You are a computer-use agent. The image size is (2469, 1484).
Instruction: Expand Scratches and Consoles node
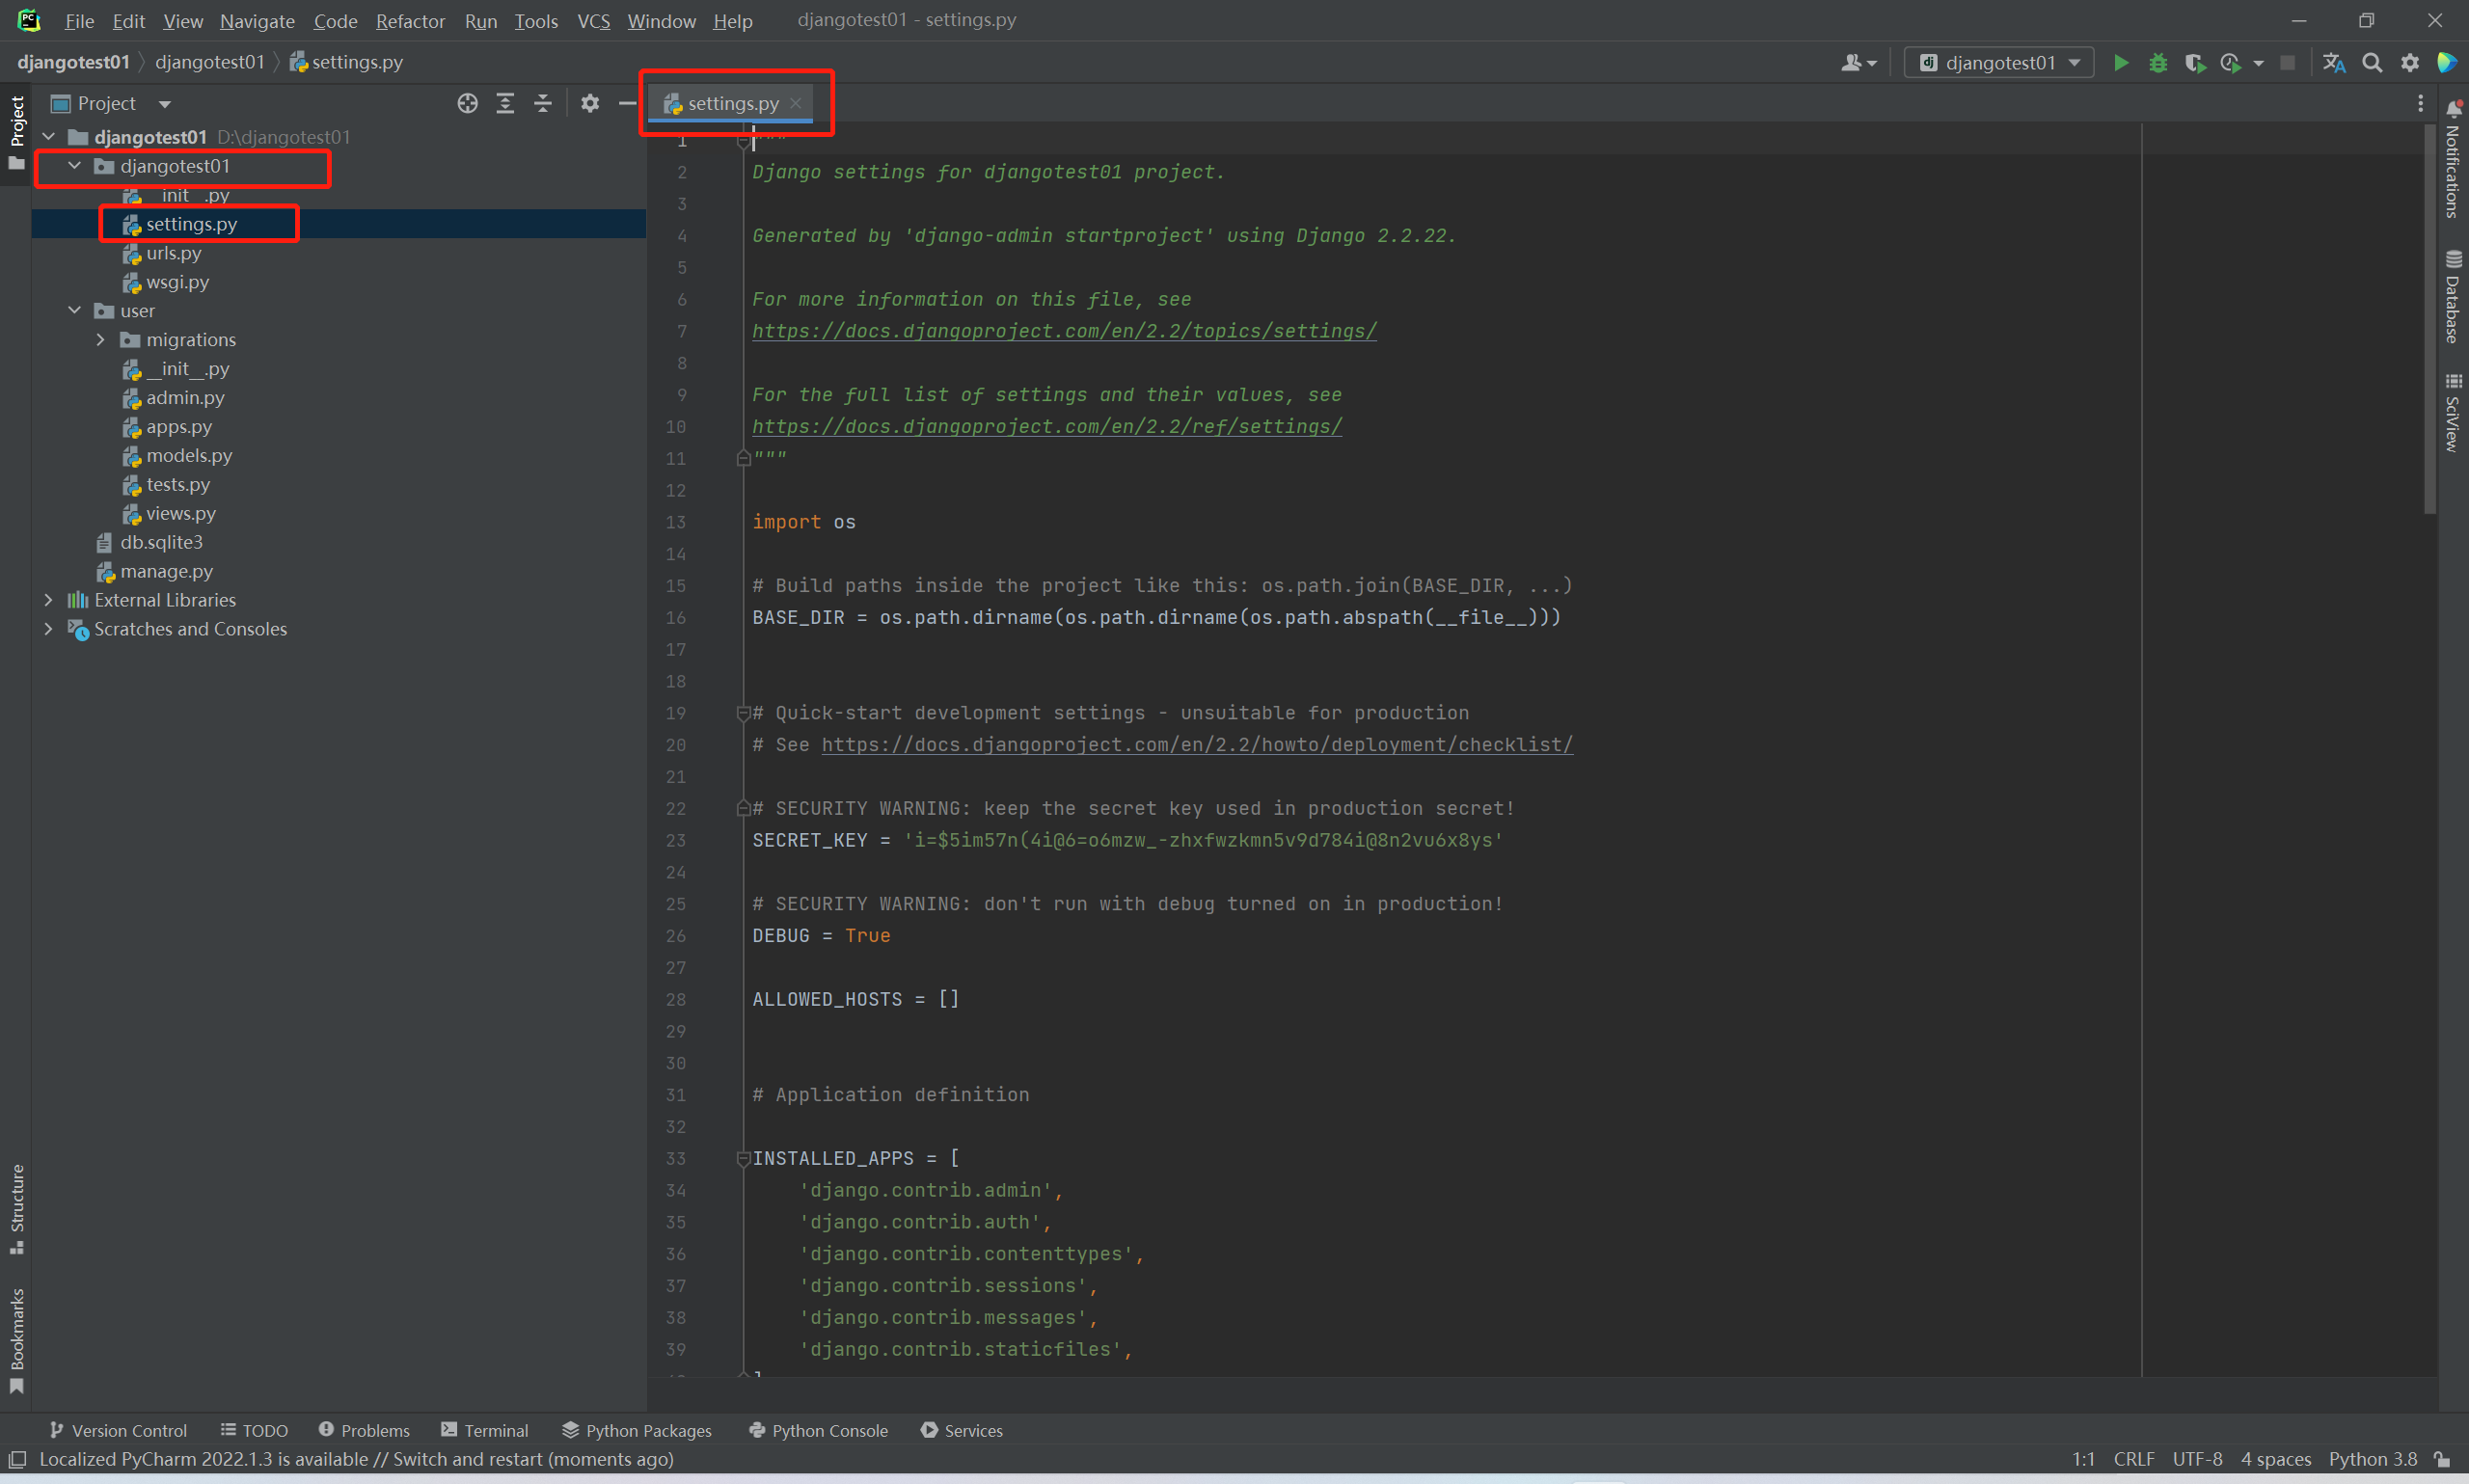(x=49, y=628)
